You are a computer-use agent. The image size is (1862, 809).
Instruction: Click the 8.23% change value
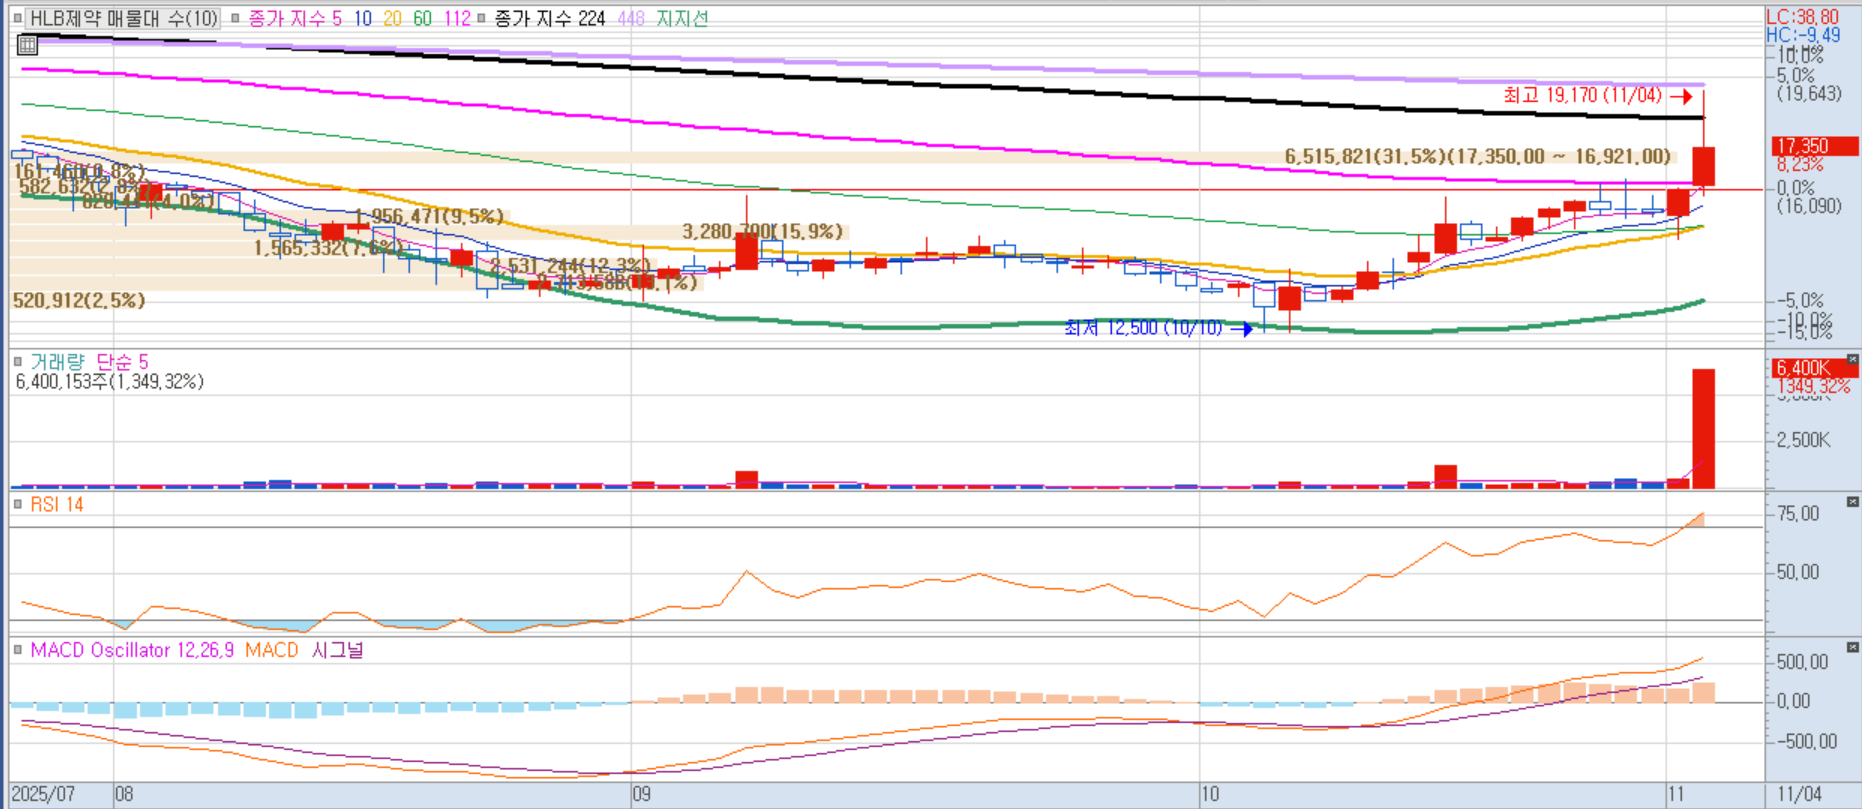tap(1800, 164)
